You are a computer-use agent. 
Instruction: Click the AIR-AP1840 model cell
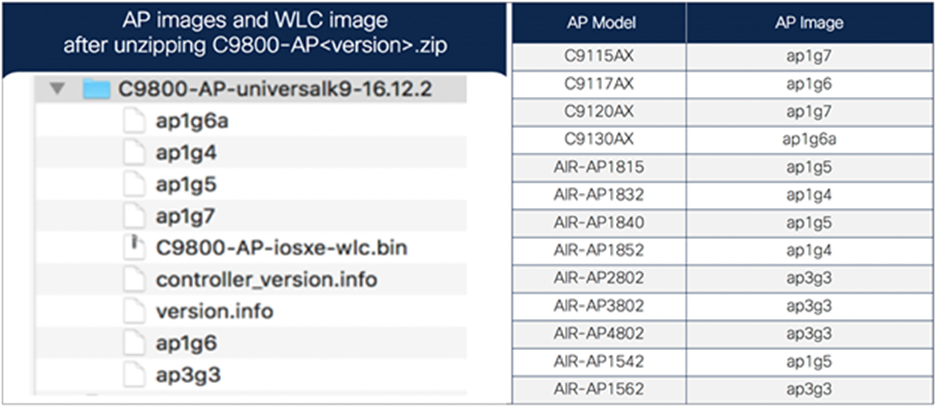pyautogui.click(x=599, y=222)
